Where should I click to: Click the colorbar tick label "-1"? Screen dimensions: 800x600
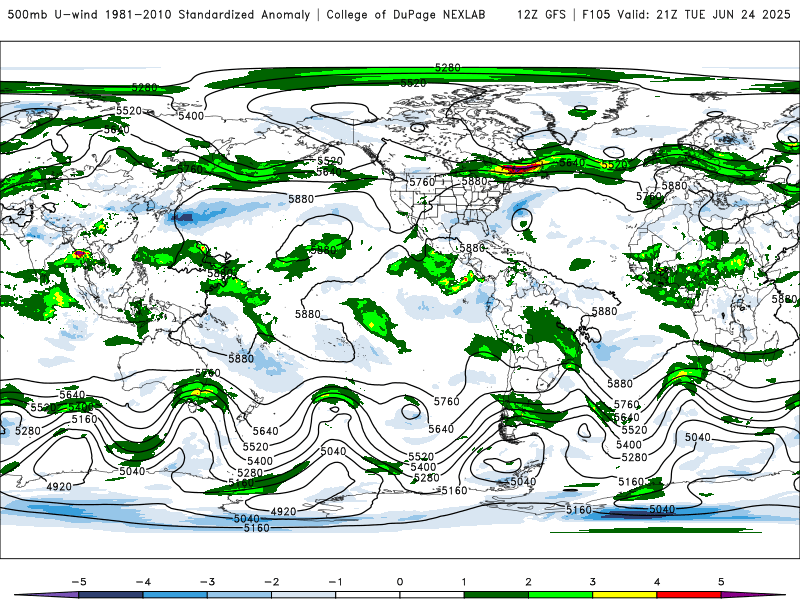tap(335, 582)
